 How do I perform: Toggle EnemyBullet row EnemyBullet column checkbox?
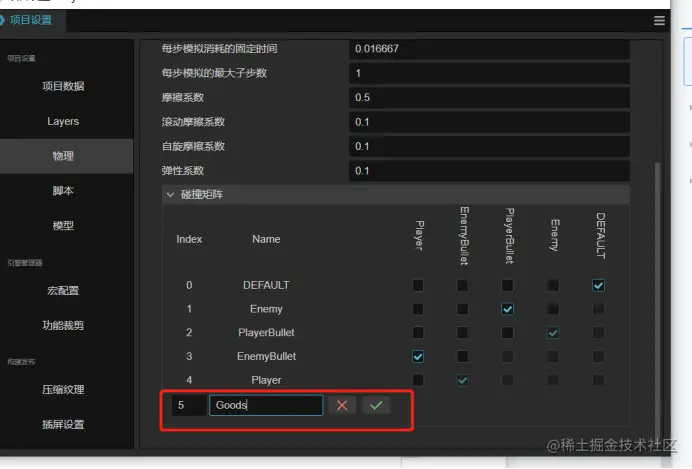(x=463, y=356)
